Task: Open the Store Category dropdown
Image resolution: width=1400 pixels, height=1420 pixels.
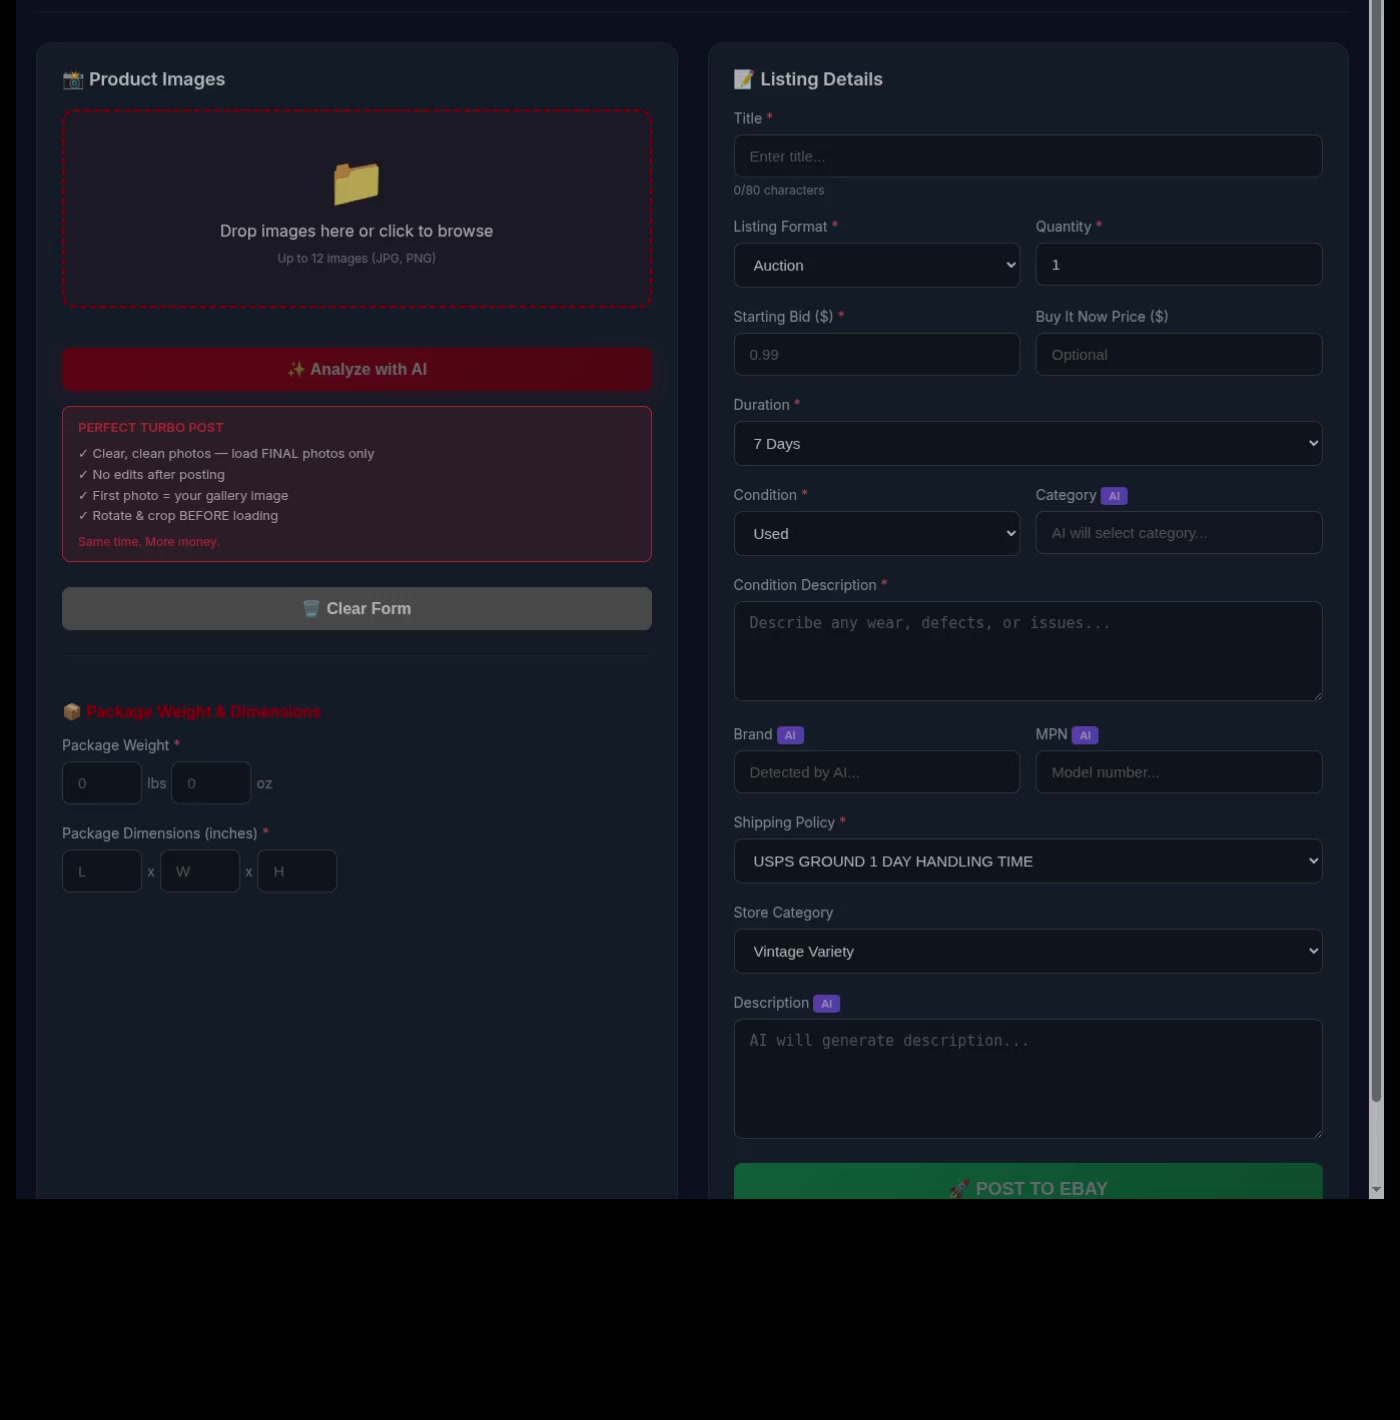Action: click(1027, 952)
